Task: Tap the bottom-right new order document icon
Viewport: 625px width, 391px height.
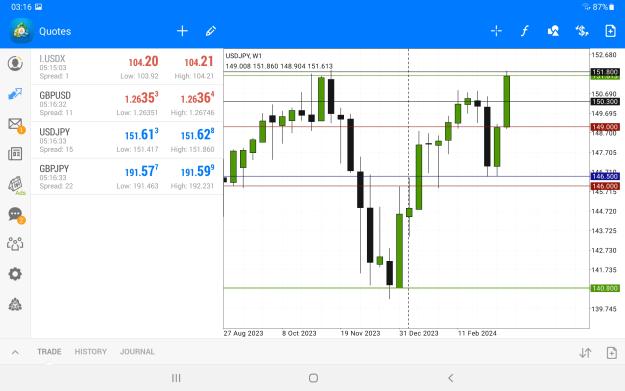Action: (611, 353)
